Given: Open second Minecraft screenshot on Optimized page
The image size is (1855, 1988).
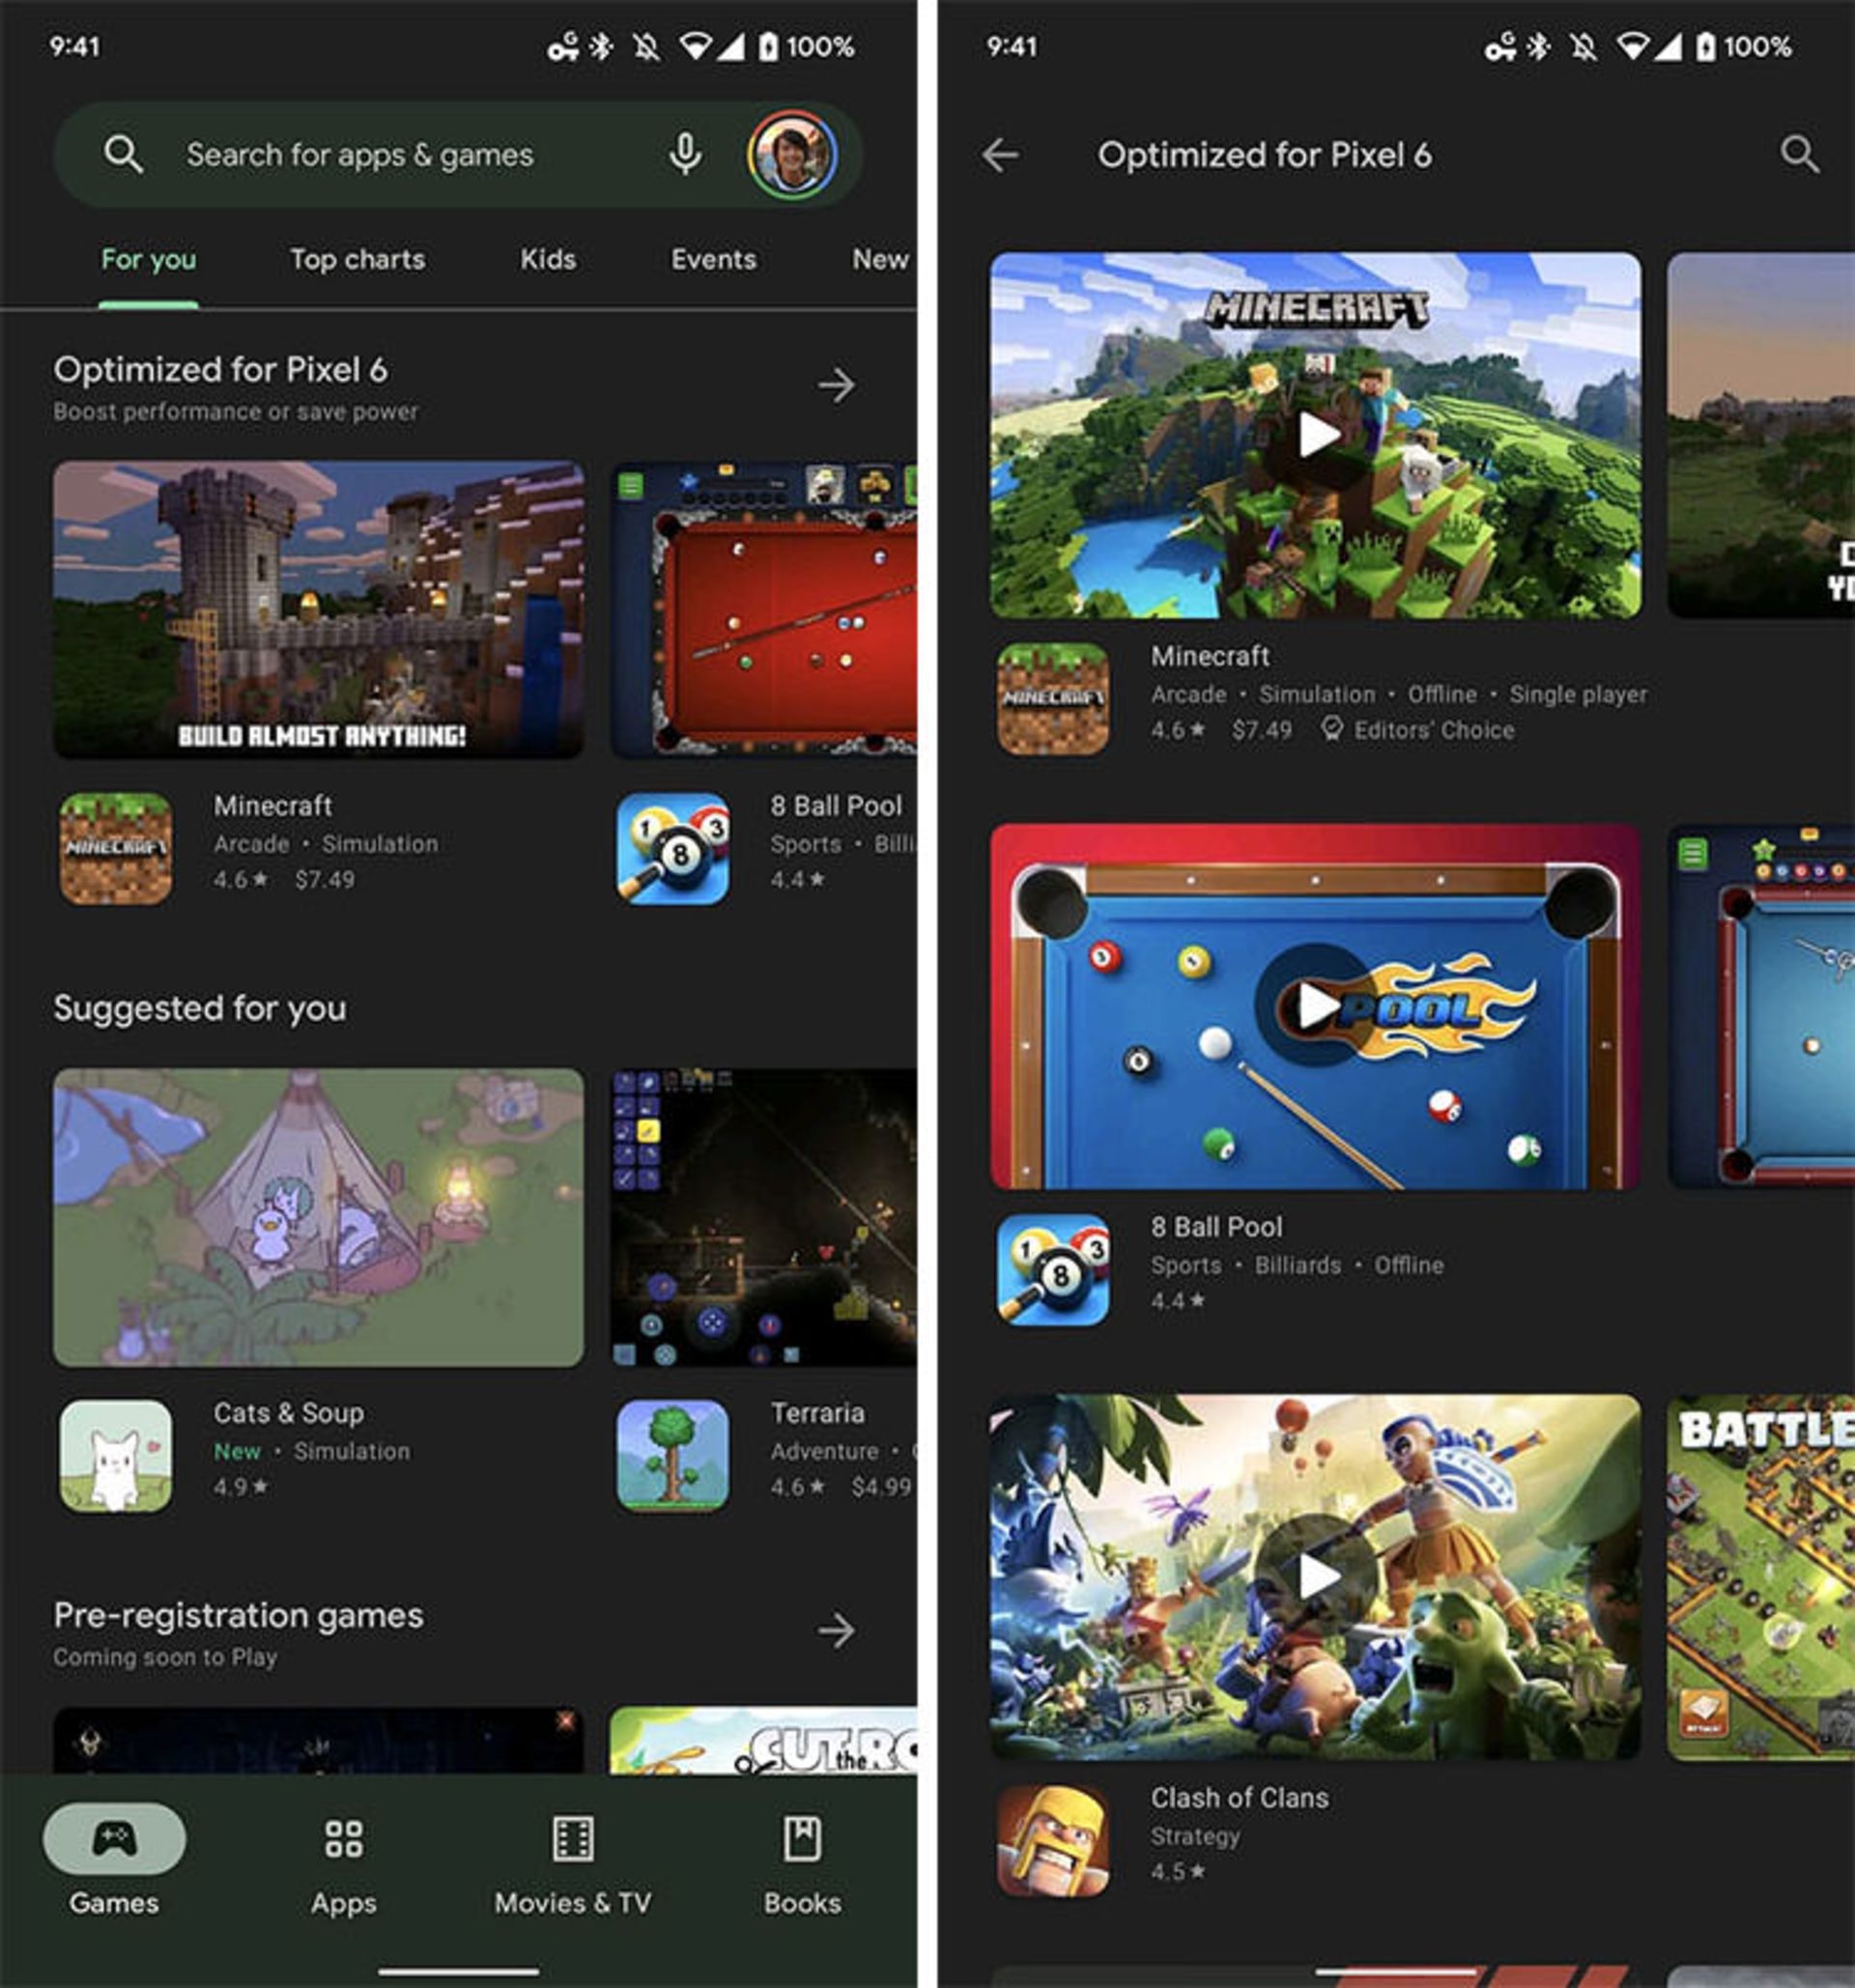Looking at the screenshot, I should [x=1761, y=435].
